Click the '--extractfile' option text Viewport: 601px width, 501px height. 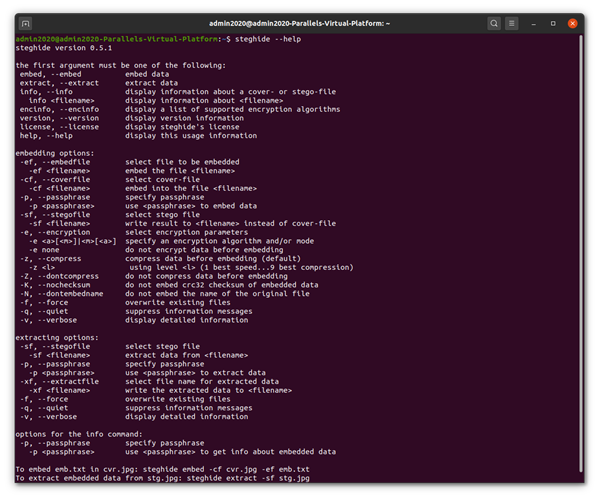pos(70,382)
